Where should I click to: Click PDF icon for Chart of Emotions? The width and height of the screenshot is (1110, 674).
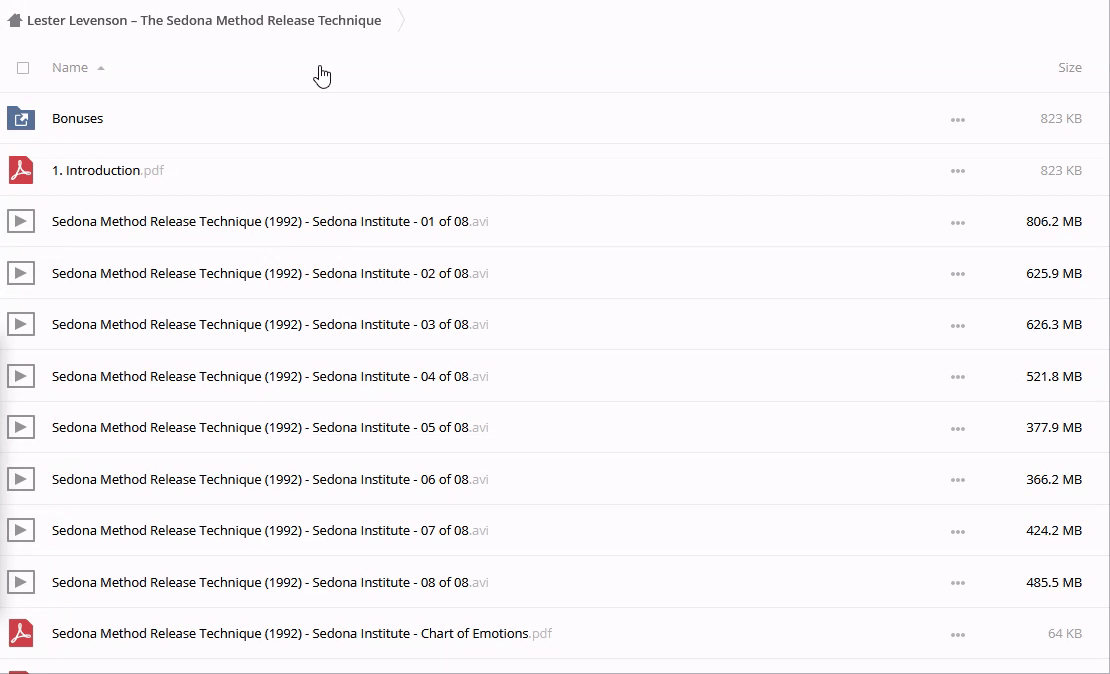pyautogui.click(x=21, y=633)
